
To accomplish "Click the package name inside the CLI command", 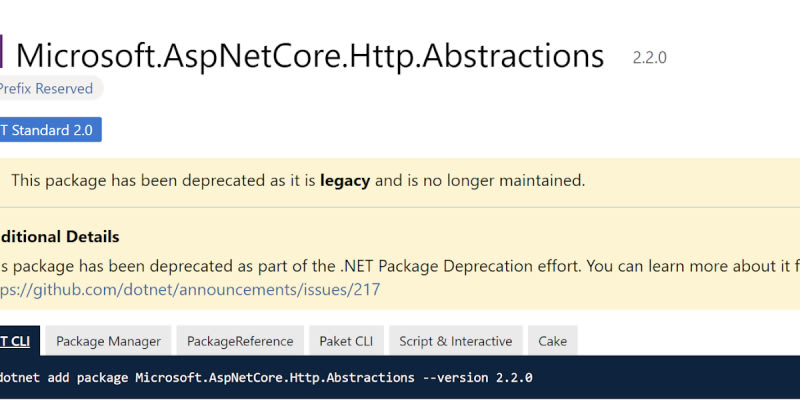I will click(x=274, y=378).
